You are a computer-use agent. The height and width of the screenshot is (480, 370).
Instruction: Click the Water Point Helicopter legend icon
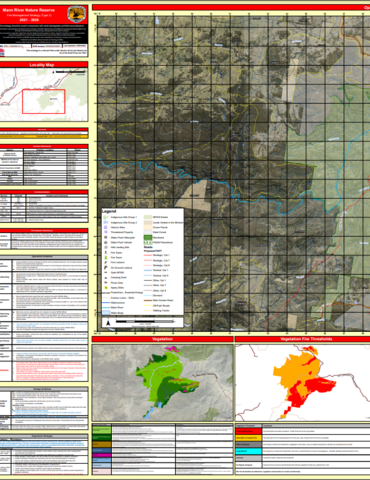[106, 237]
